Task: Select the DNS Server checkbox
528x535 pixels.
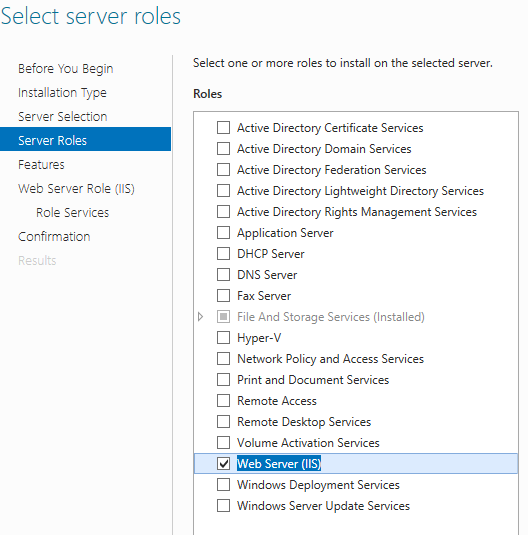Action: [223, 275]
